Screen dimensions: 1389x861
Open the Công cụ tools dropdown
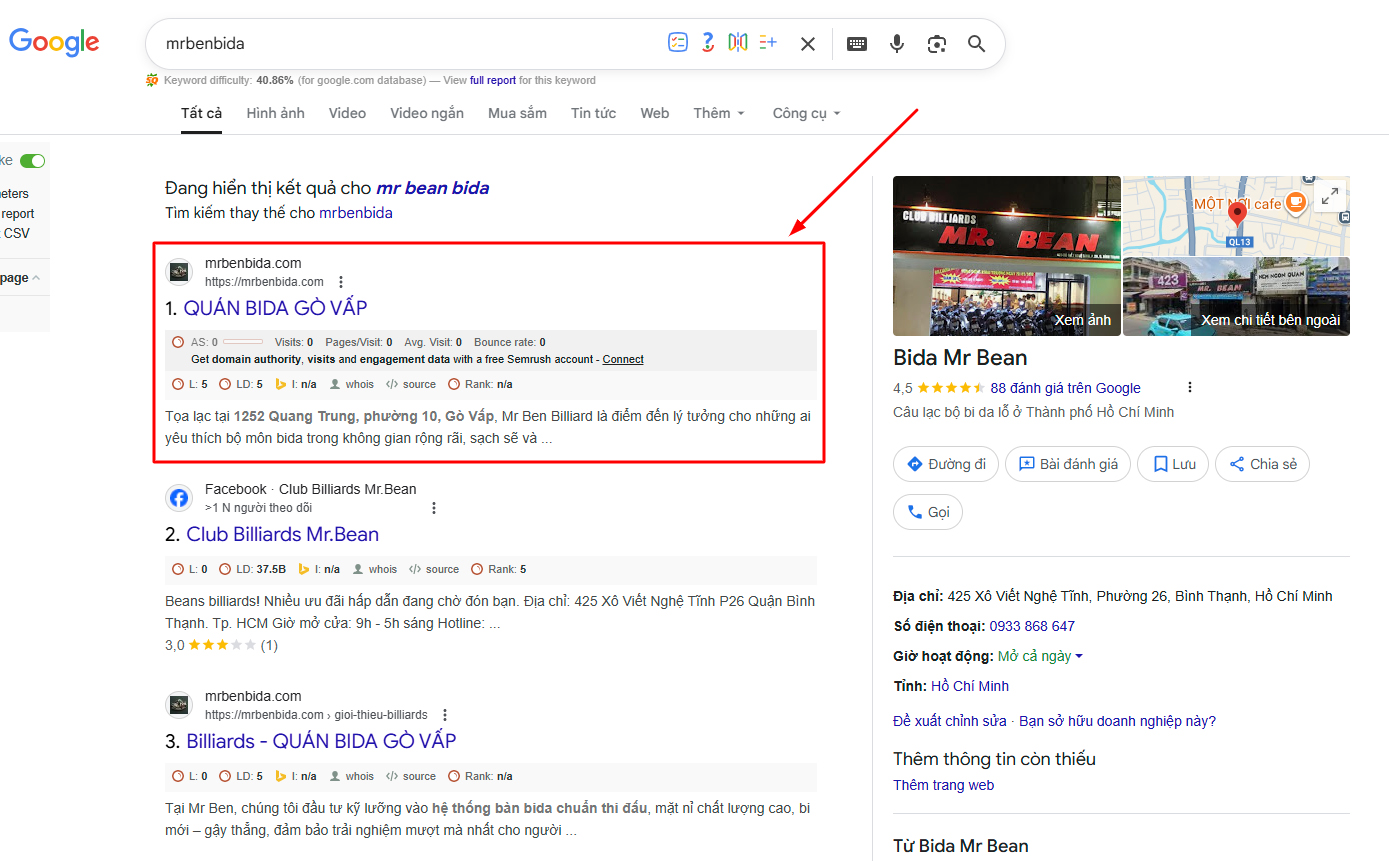(806, 113)
